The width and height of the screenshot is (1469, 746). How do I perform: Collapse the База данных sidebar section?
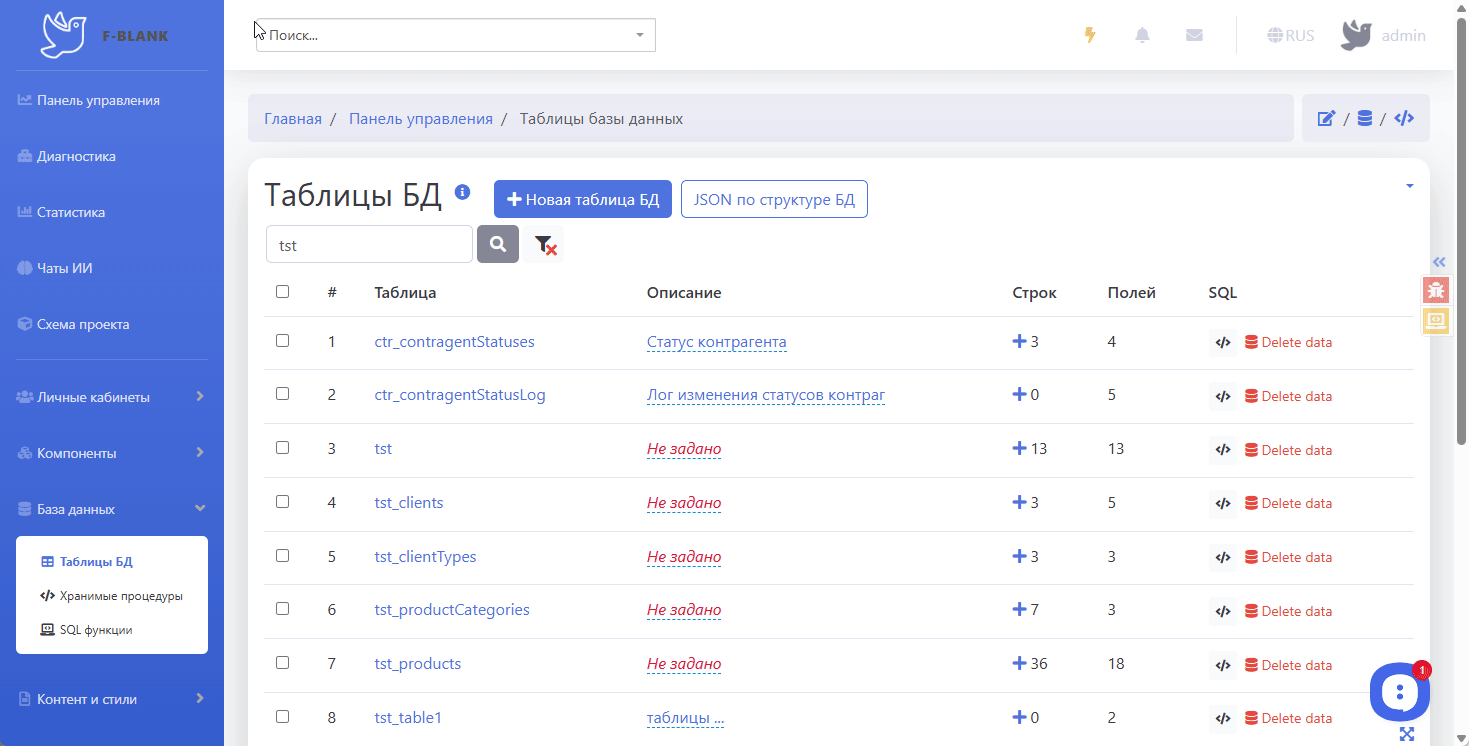click(111, 509)
